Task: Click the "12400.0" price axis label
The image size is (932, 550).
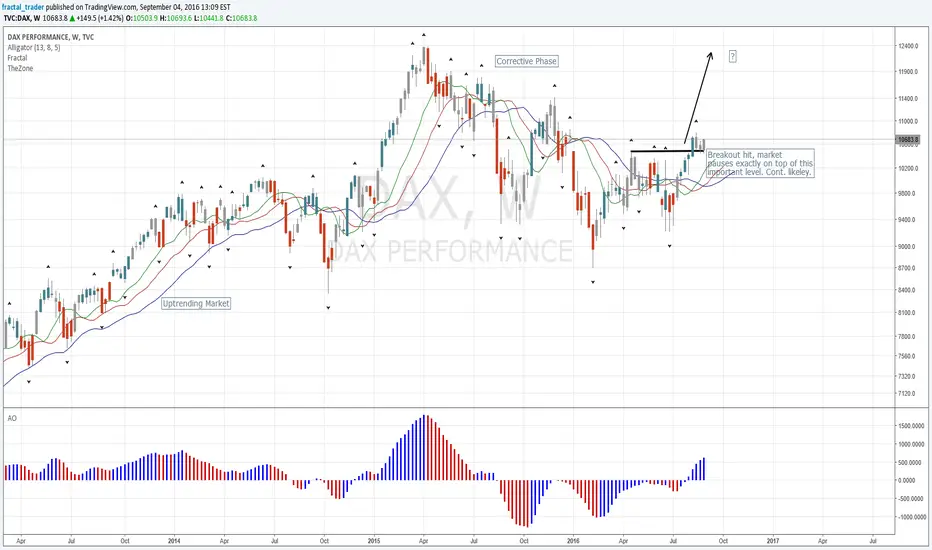Action: [x=907, y=46]
